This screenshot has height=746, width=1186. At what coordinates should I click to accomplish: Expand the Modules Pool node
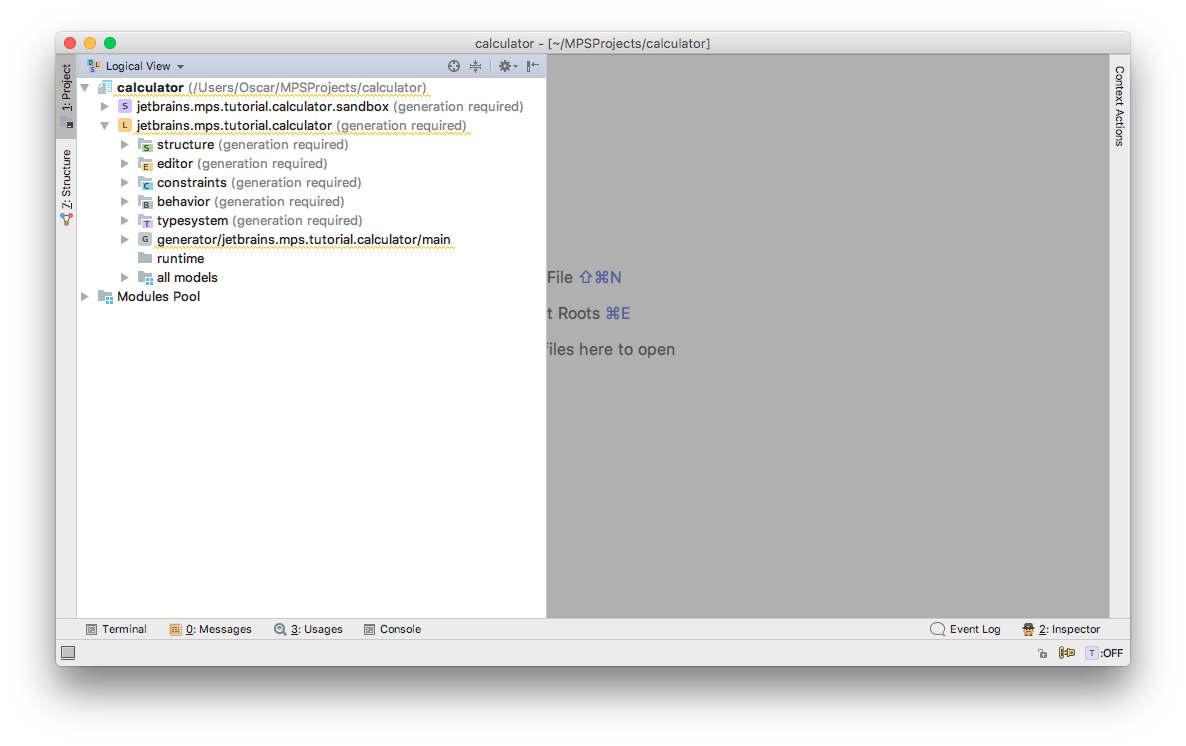point(85,297)
